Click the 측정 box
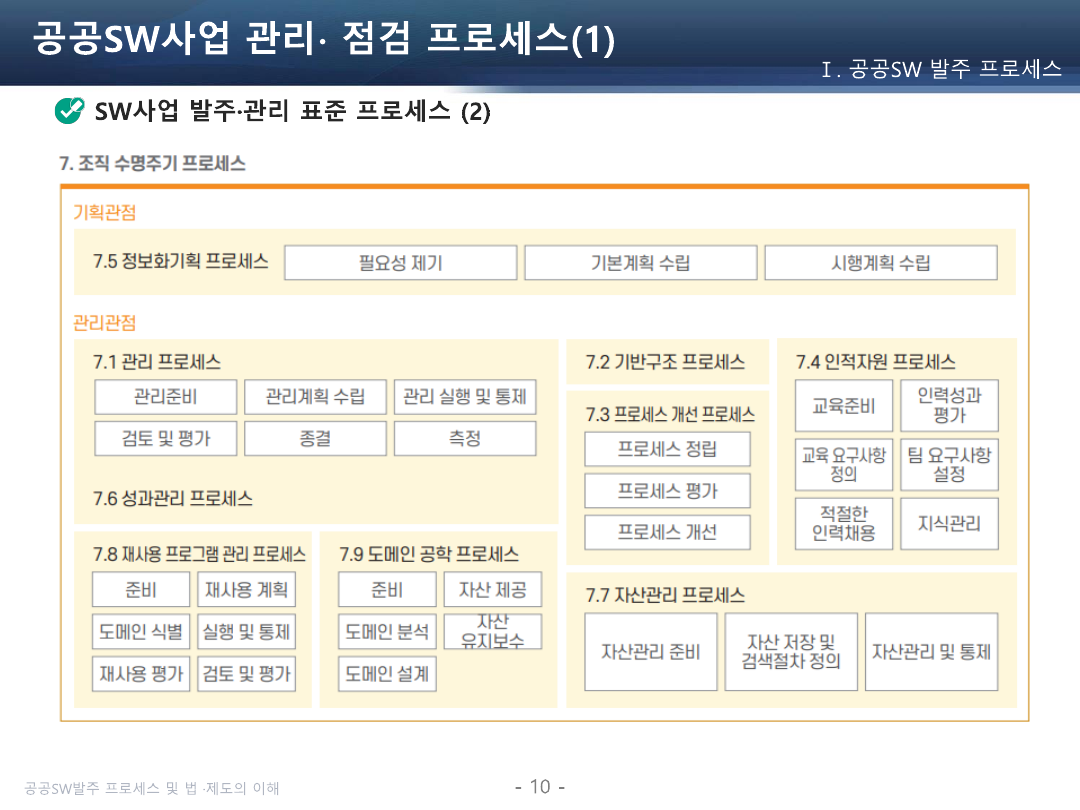Screen dimensions: 1080x810 (x=465, y=438)
